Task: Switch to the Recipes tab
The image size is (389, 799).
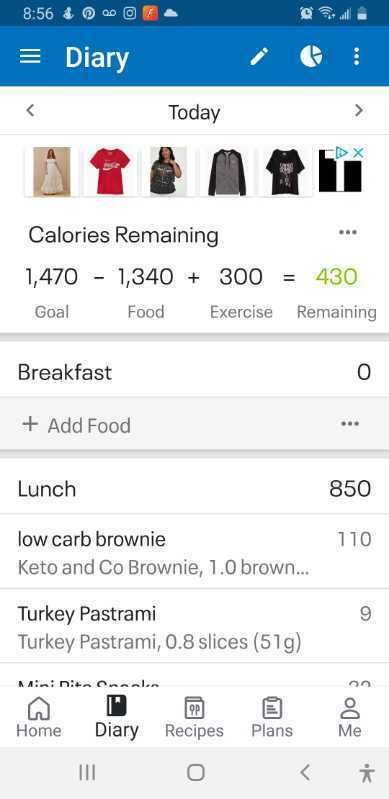Action: [x=194, y=717]
